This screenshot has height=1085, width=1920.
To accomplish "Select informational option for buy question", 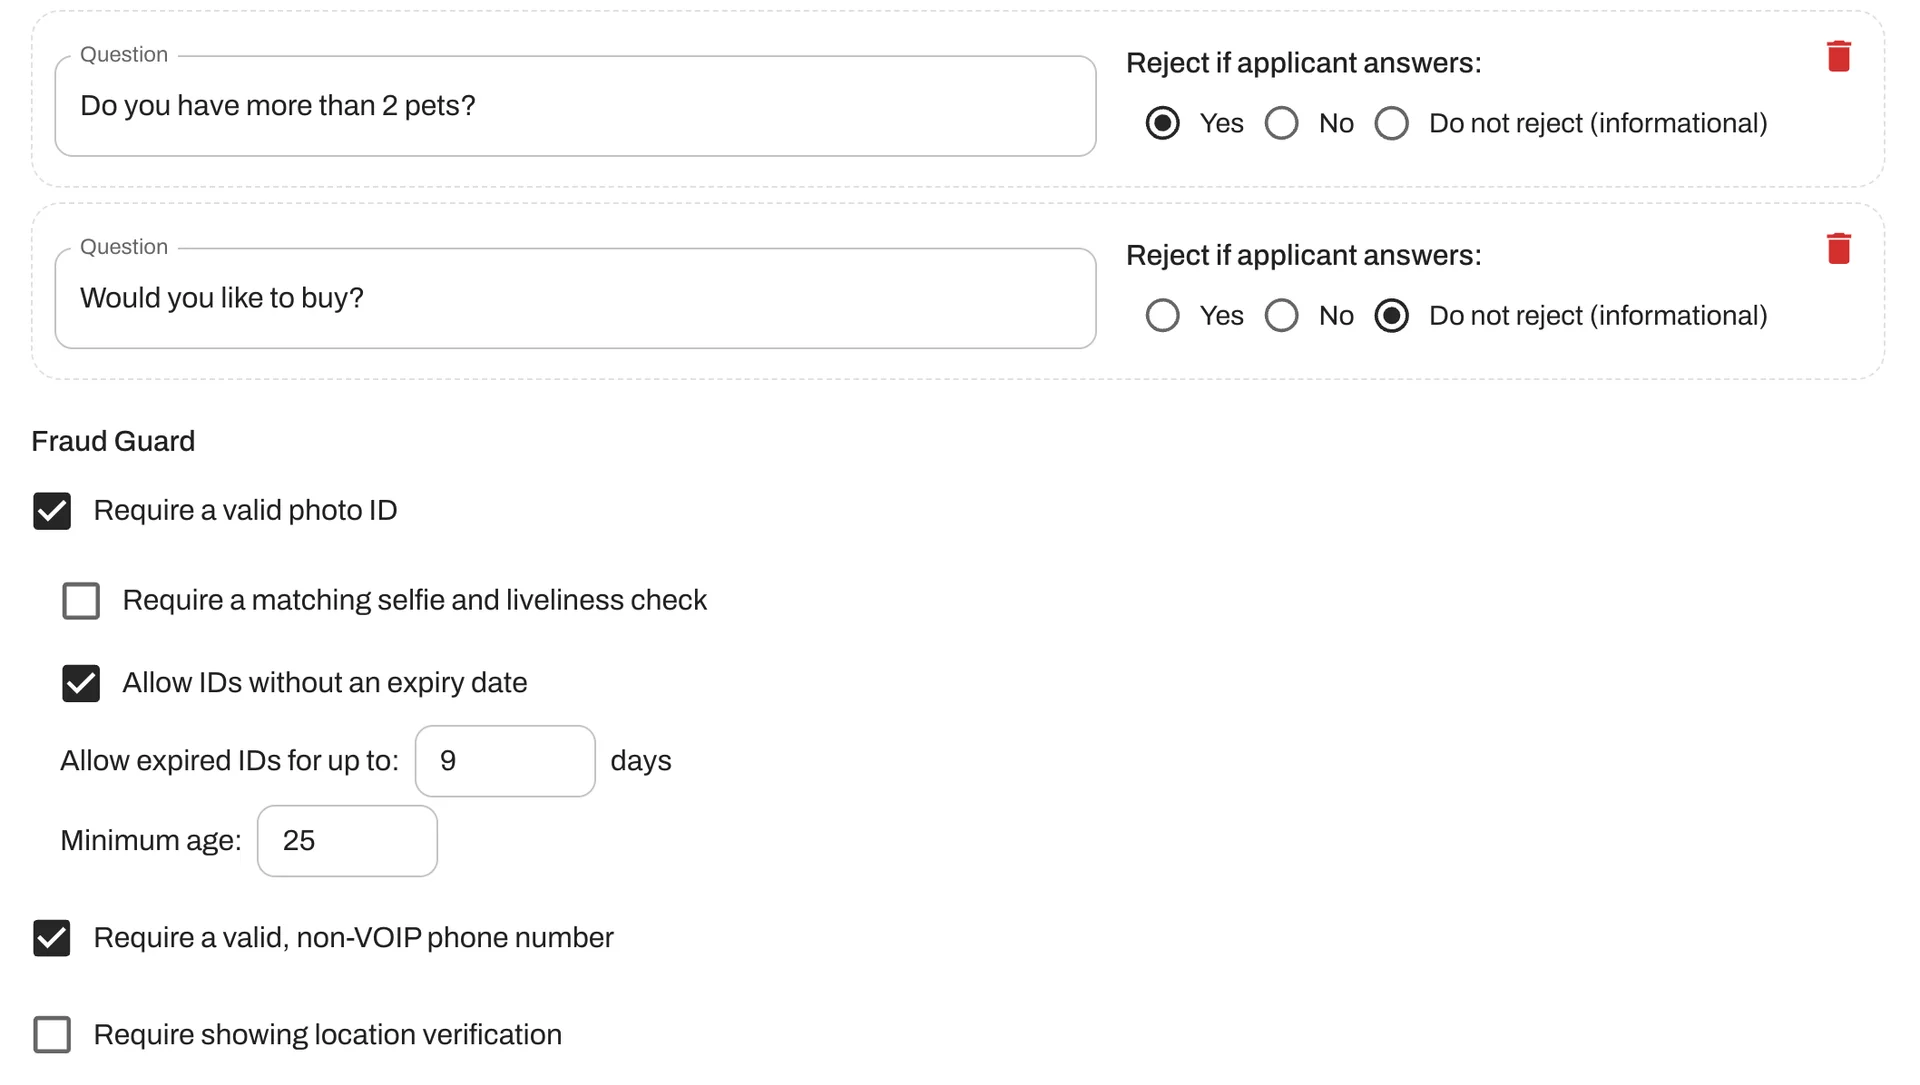I will 1391,315.
